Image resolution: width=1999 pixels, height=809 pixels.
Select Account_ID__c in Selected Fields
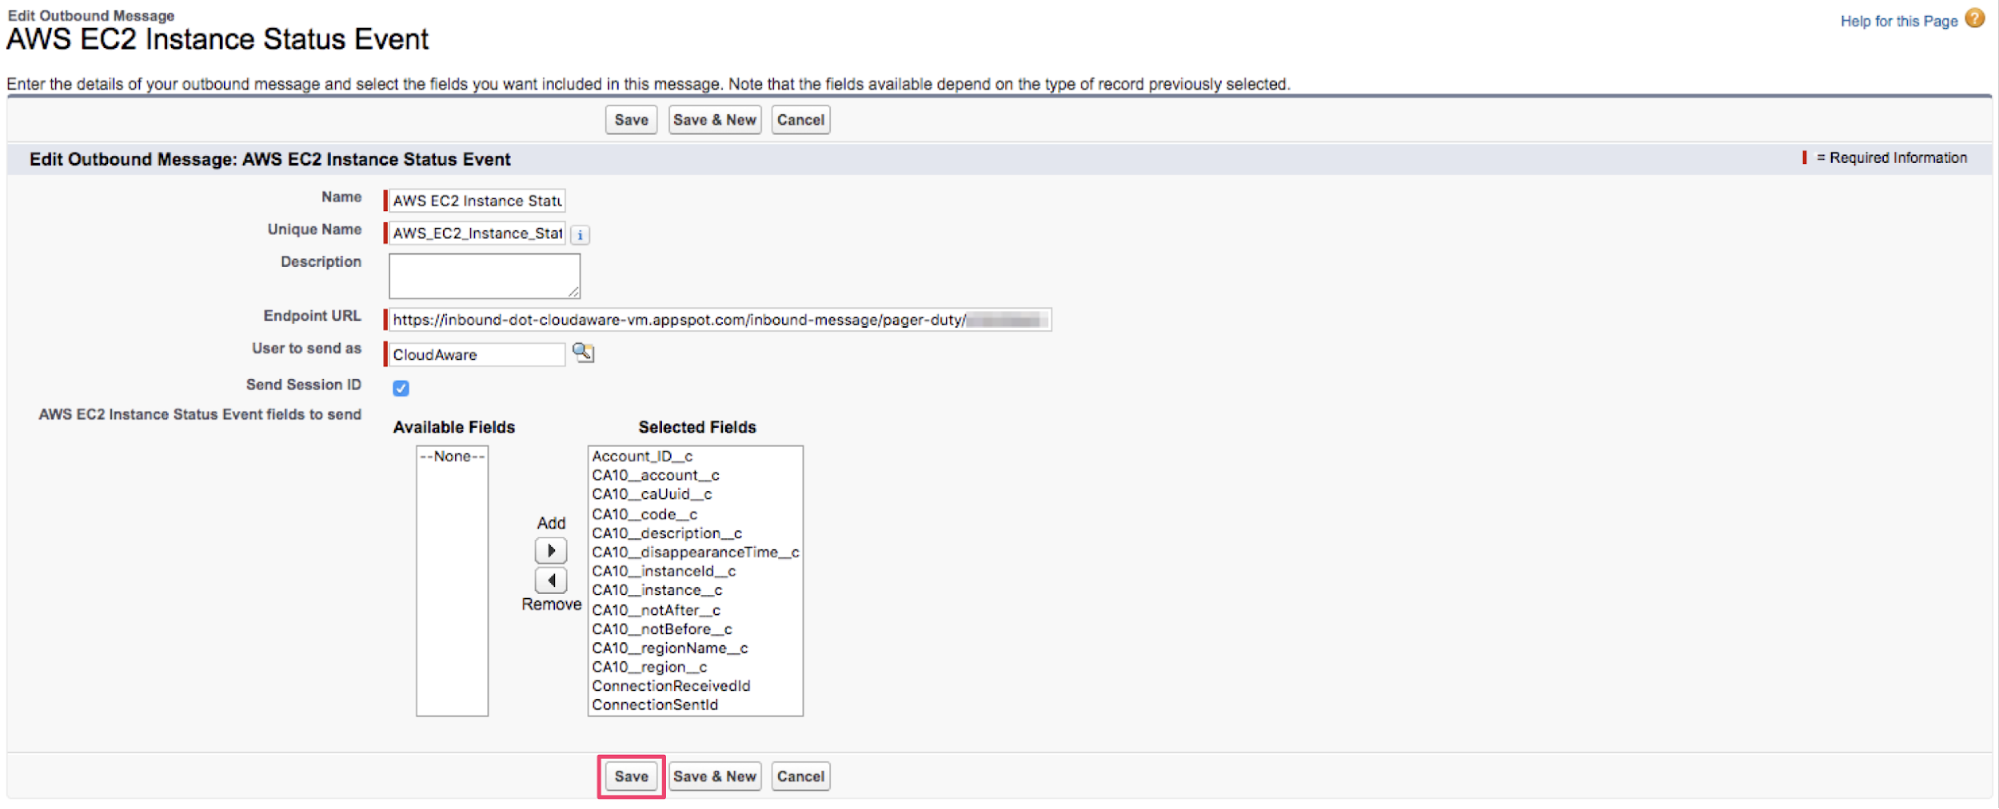point(642,456)
